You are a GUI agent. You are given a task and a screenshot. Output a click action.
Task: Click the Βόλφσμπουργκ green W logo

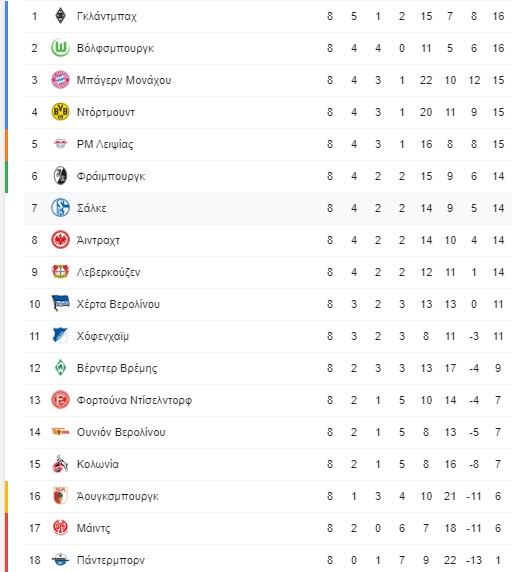[x=60, y=48]
